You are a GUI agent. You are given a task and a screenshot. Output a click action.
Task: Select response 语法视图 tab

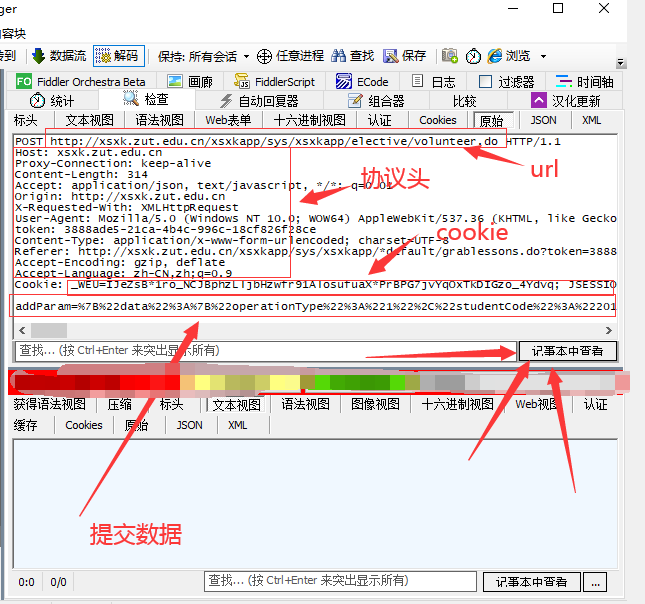[x=306, y=404]
